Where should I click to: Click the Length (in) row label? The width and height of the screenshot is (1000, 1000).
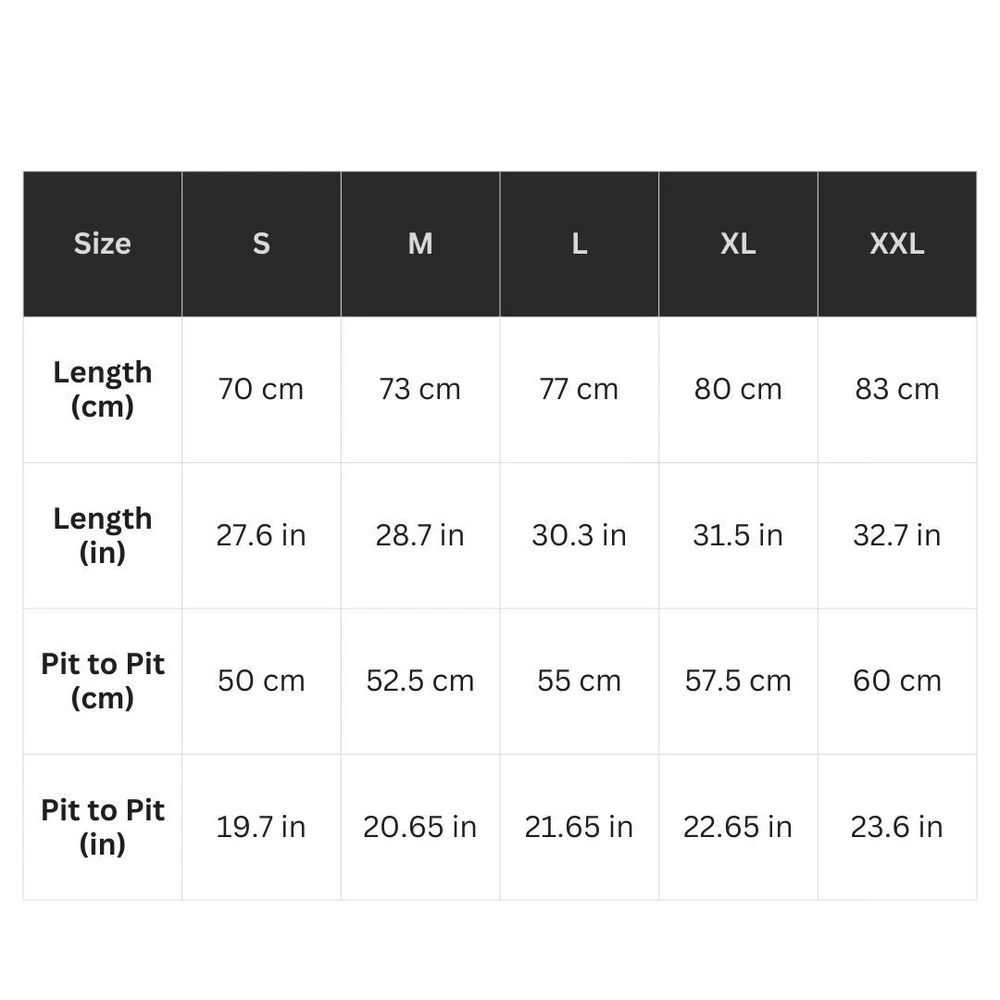[102, 535]
